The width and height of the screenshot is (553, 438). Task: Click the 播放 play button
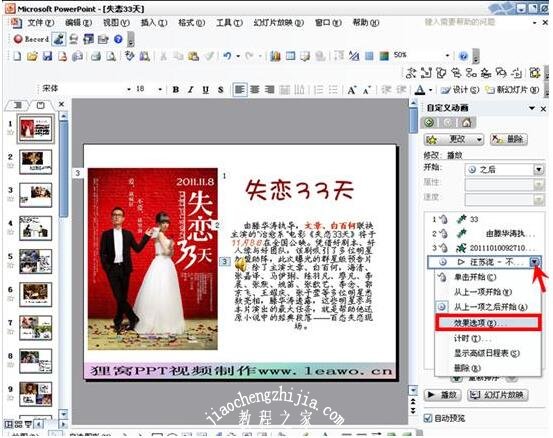point(443,395)
